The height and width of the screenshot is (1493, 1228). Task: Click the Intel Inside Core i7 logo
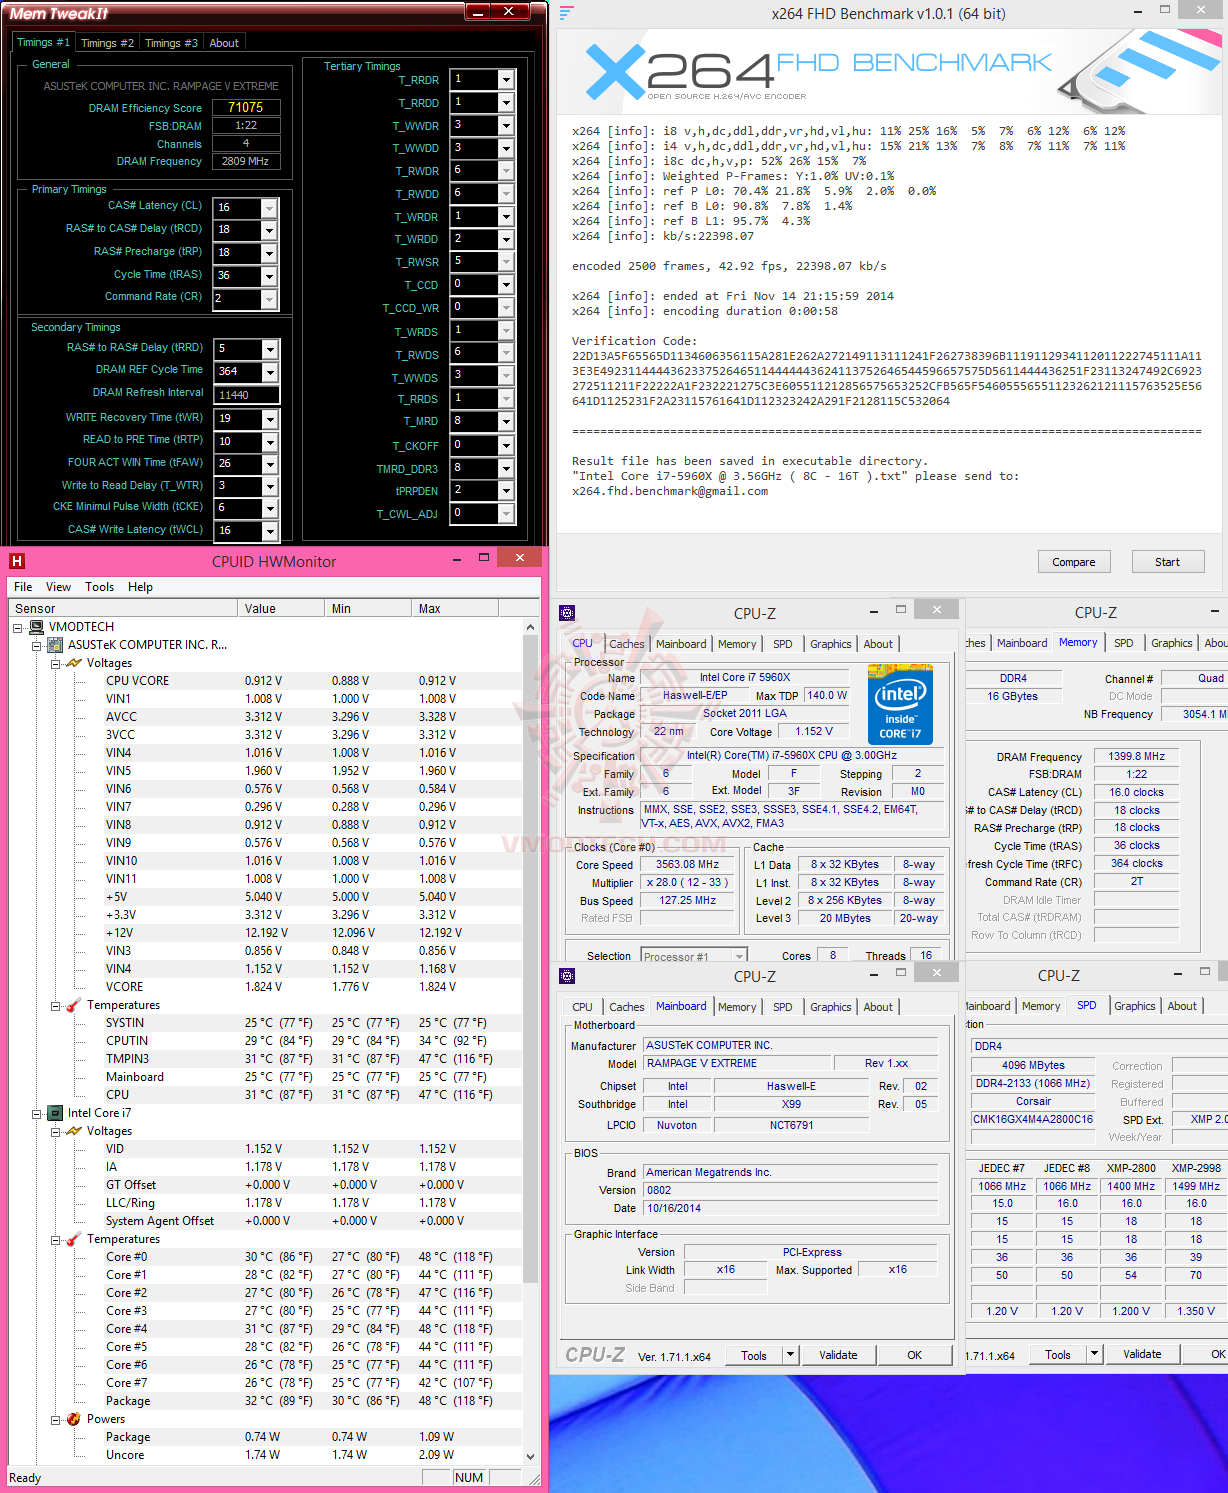pos(900,704)
